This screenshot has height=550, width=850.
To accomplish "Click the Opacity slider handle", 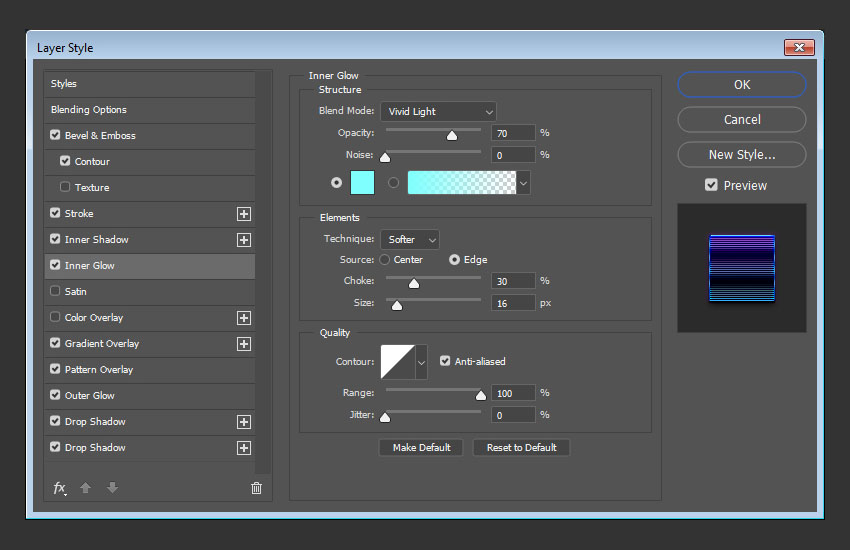I will (x=452, y=135).
